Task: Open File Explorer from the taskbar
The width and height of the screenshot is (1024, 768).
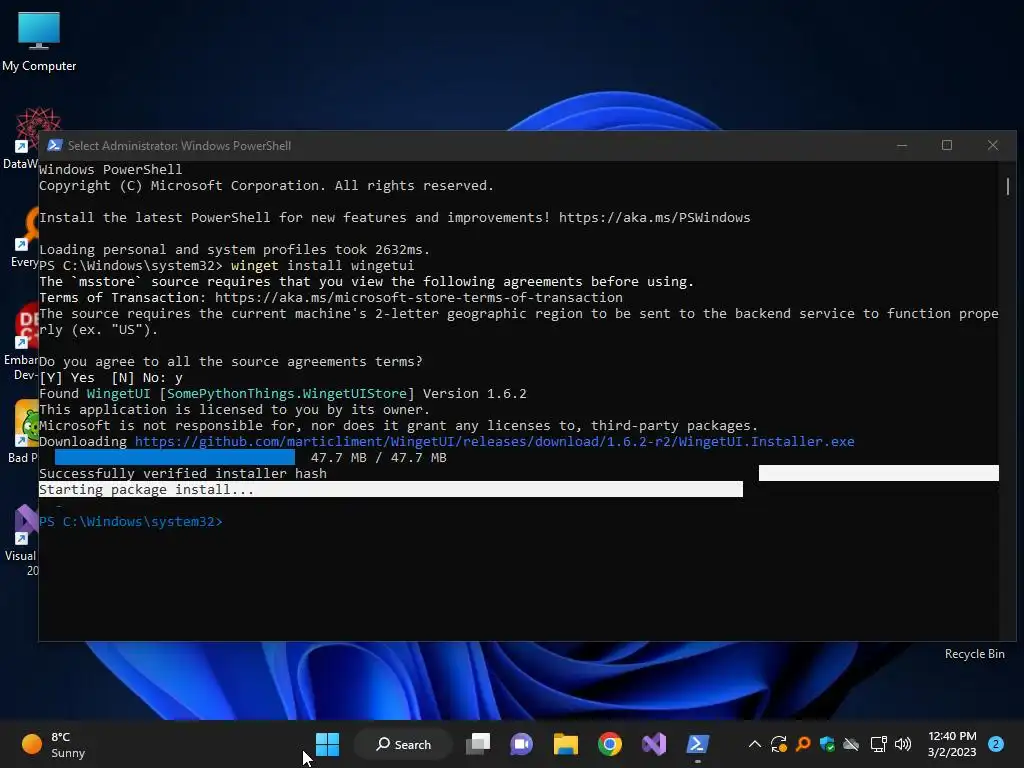Action: 566,744
